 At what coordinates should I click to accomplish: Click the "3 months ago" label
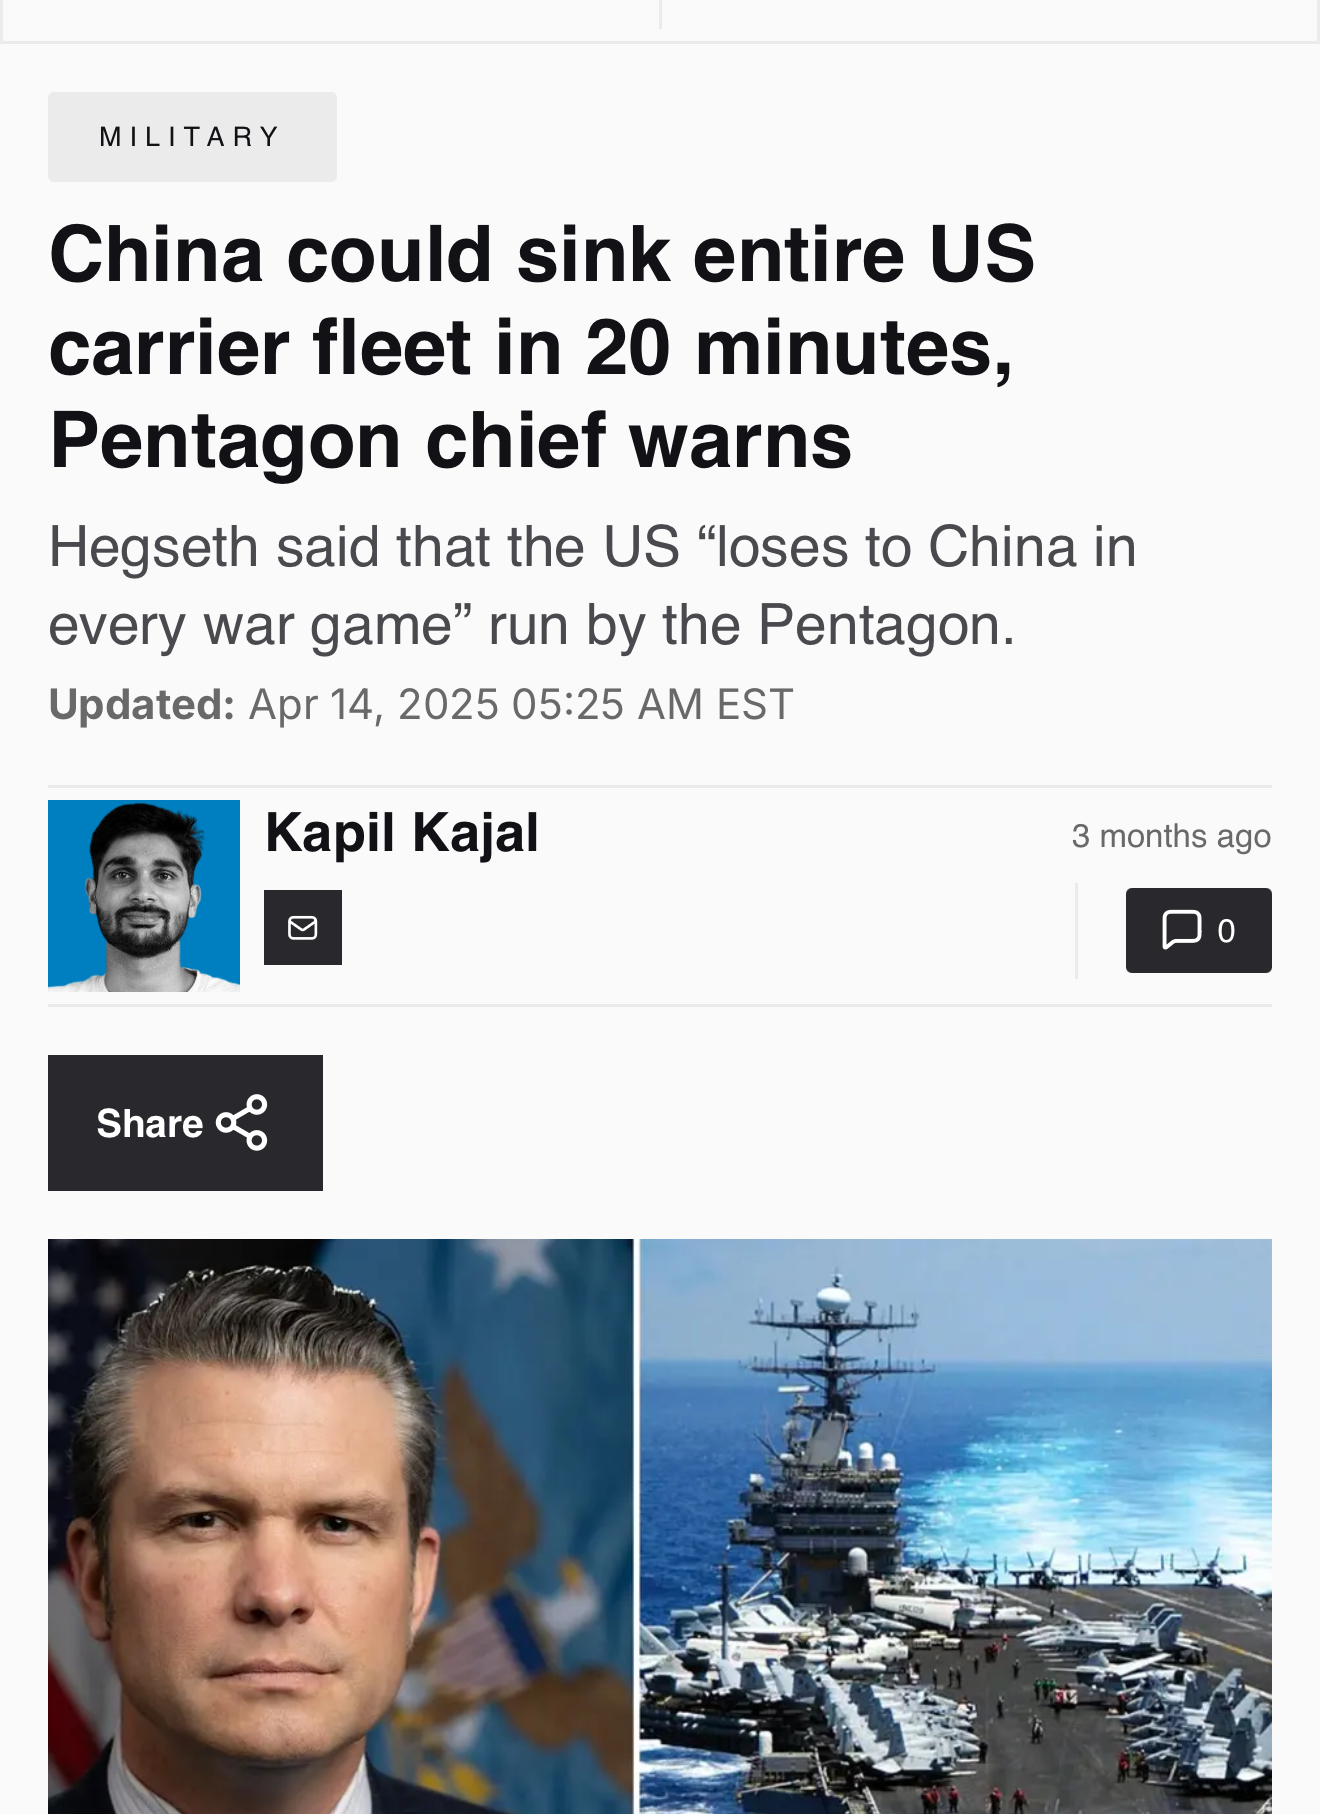pyautogui.click(x=1171, y=836)
